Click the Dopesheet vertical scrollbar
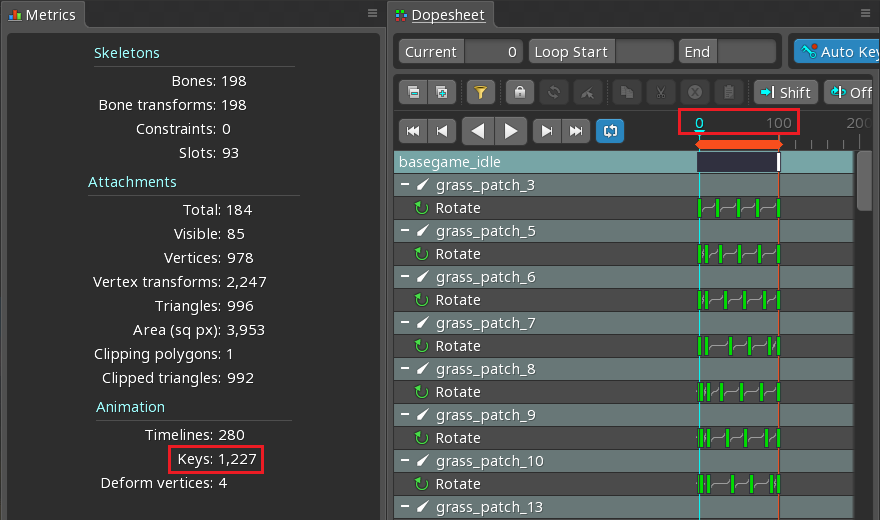 [x=865, y=182]
